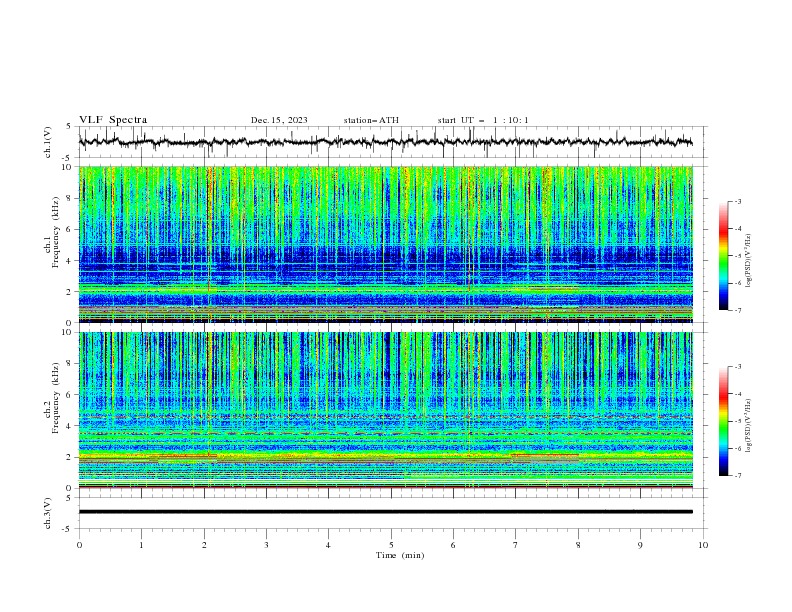Screen dimensions: 792x612
Task: Click the ch.3 flat waveform trace
Action: tap(385, 512)
